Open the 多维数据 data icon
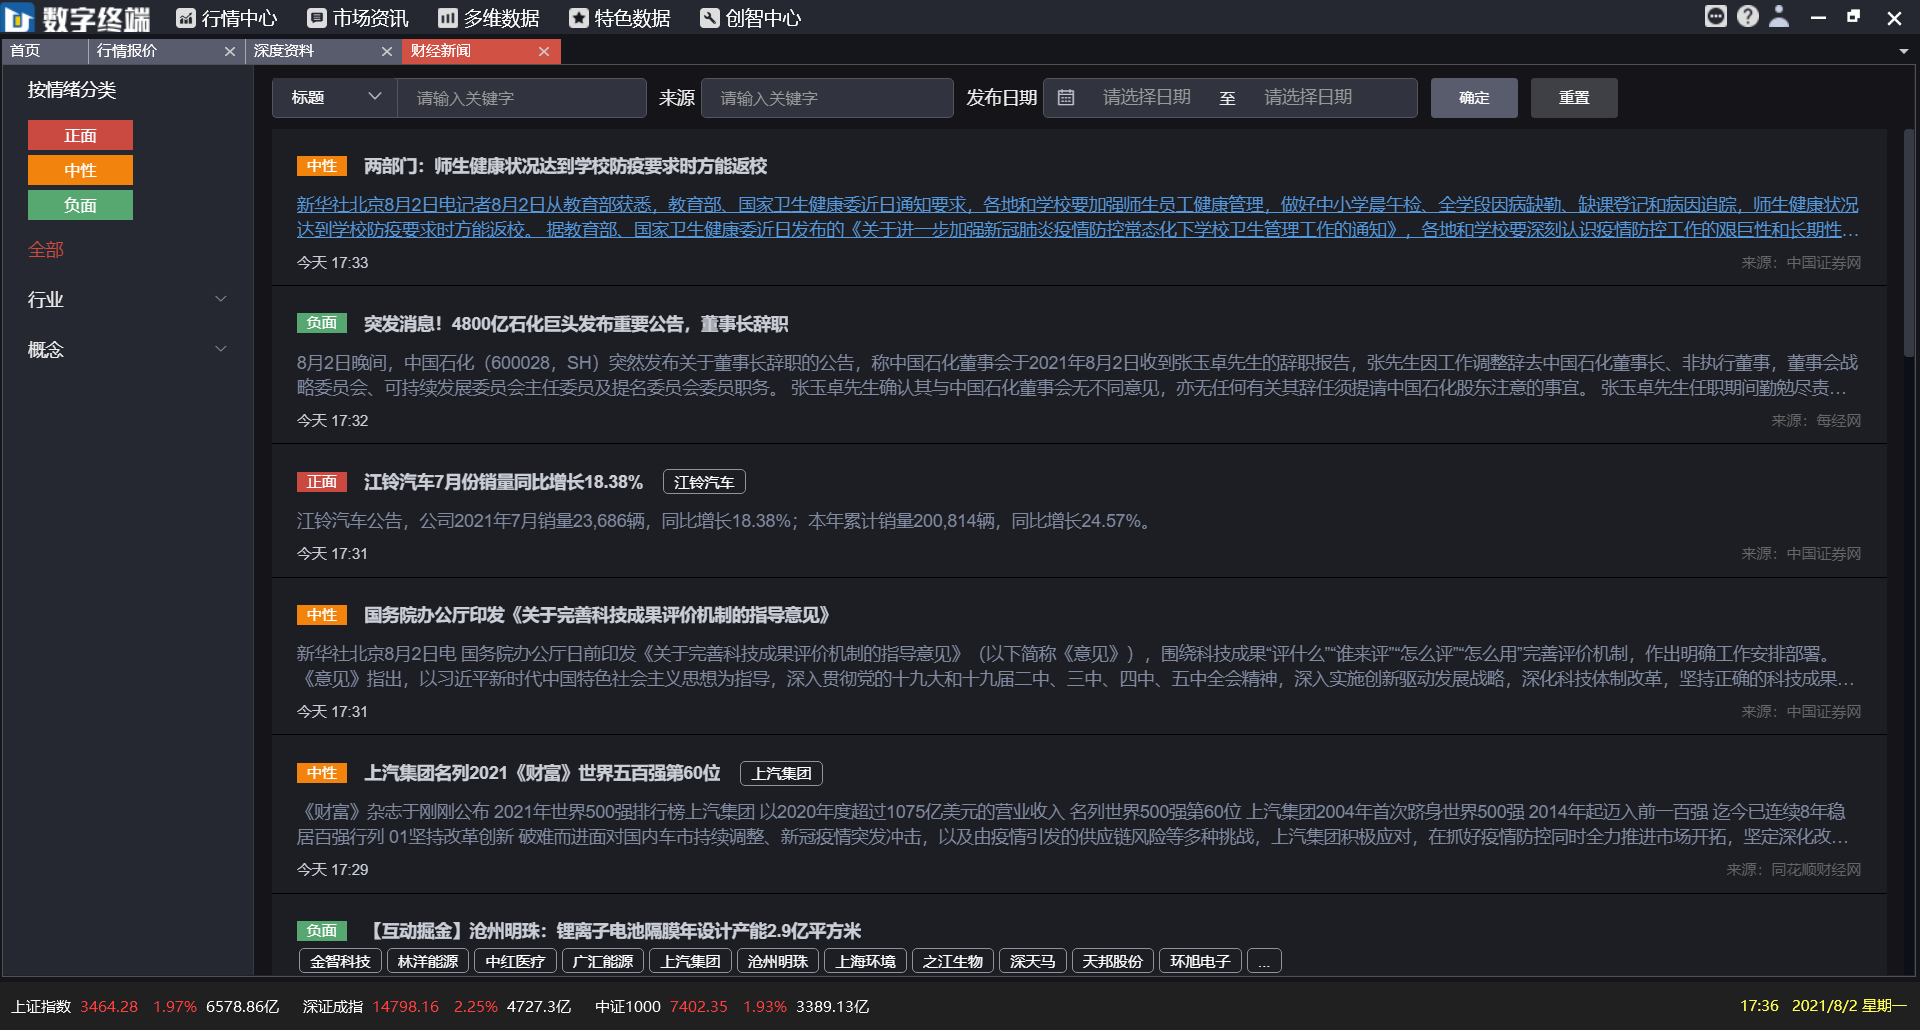Screen dimensions: 1920x1030 tap(446, 17)
